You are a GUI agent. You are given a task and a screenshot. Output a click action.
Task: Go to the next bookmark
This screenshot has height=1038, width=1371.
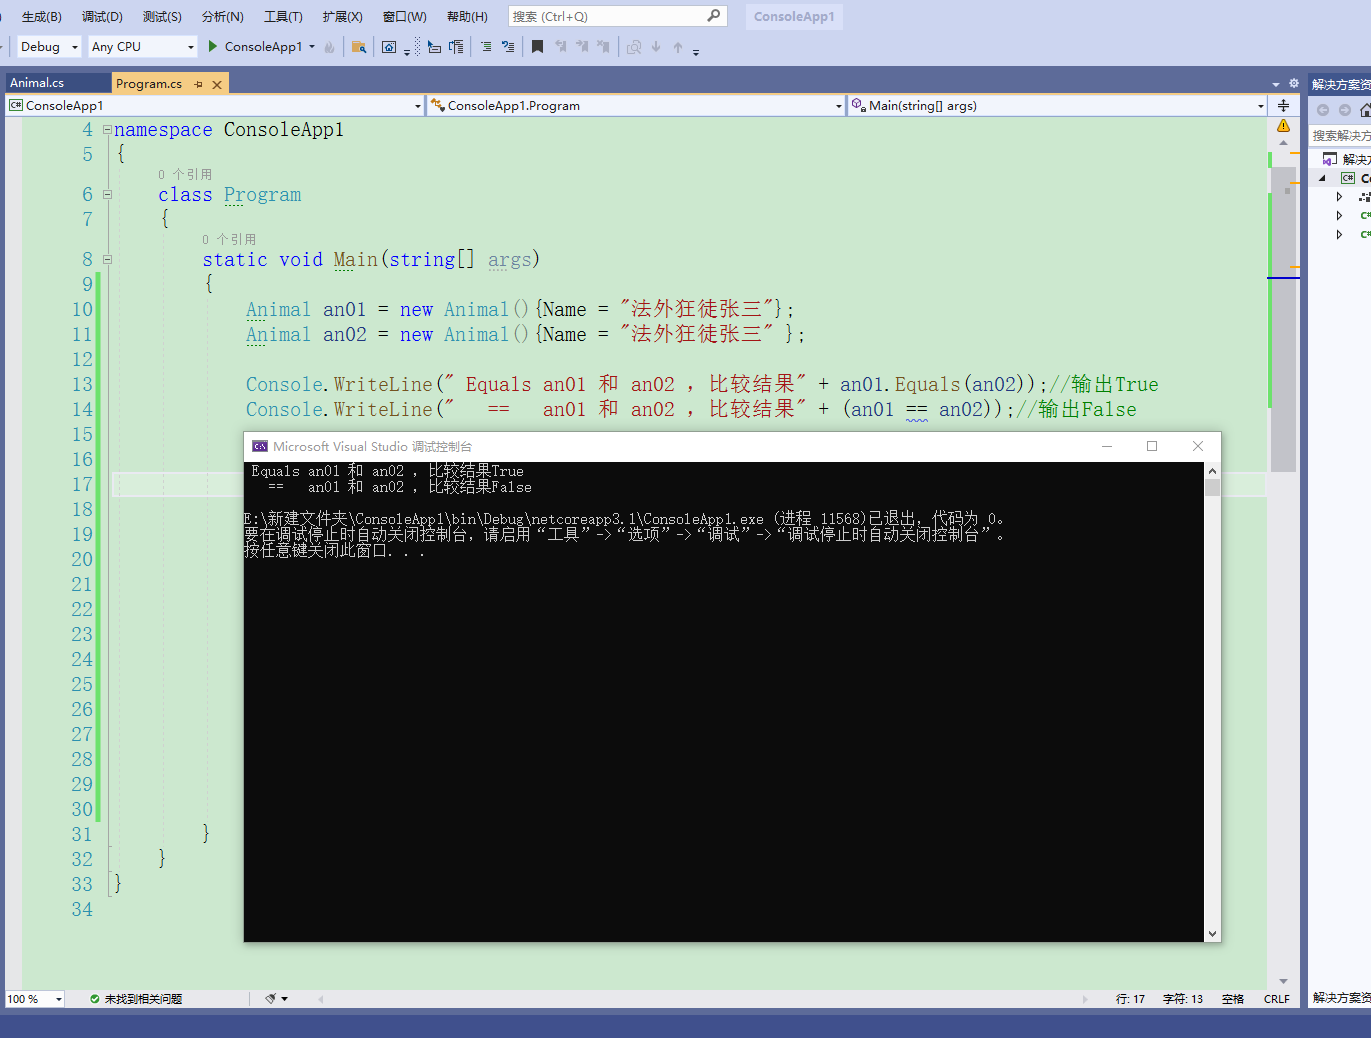coord(582,47)
